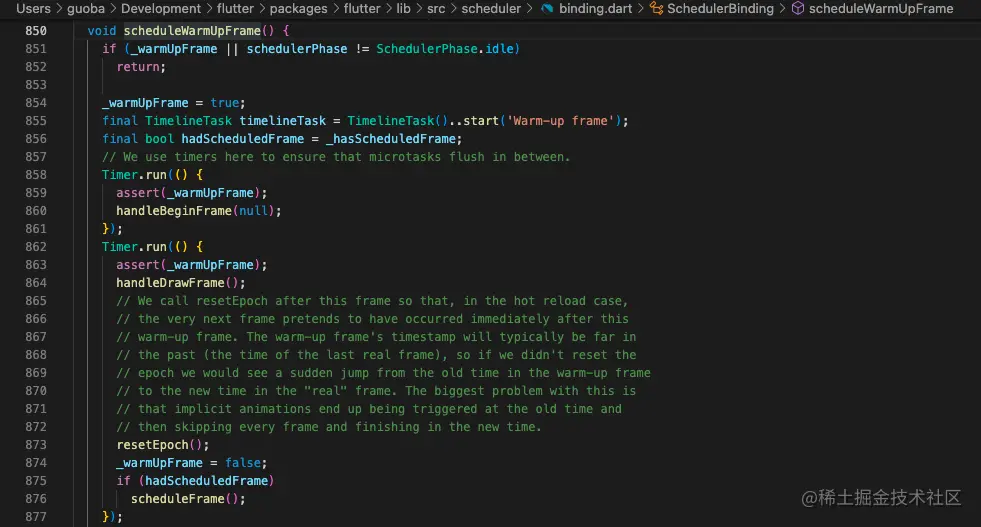Image resolution: width=981 pixels, height=527 pixels.
Task: Open the scheduler breadcrumb folder
Action: tap(491, 9)
